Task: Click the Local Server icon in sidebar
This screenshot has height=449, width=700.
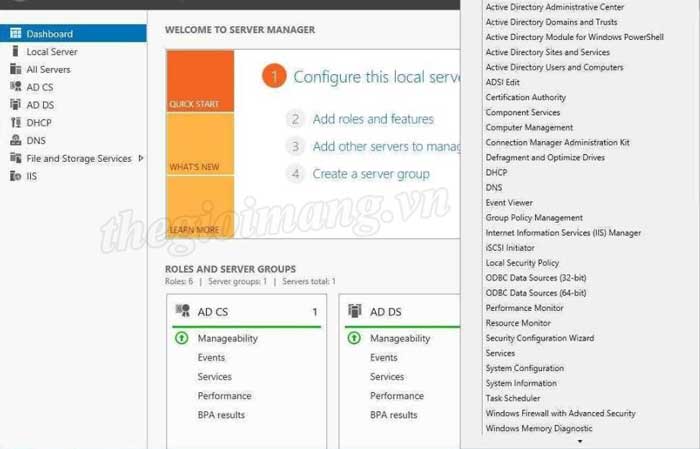Action: (16, 51)
